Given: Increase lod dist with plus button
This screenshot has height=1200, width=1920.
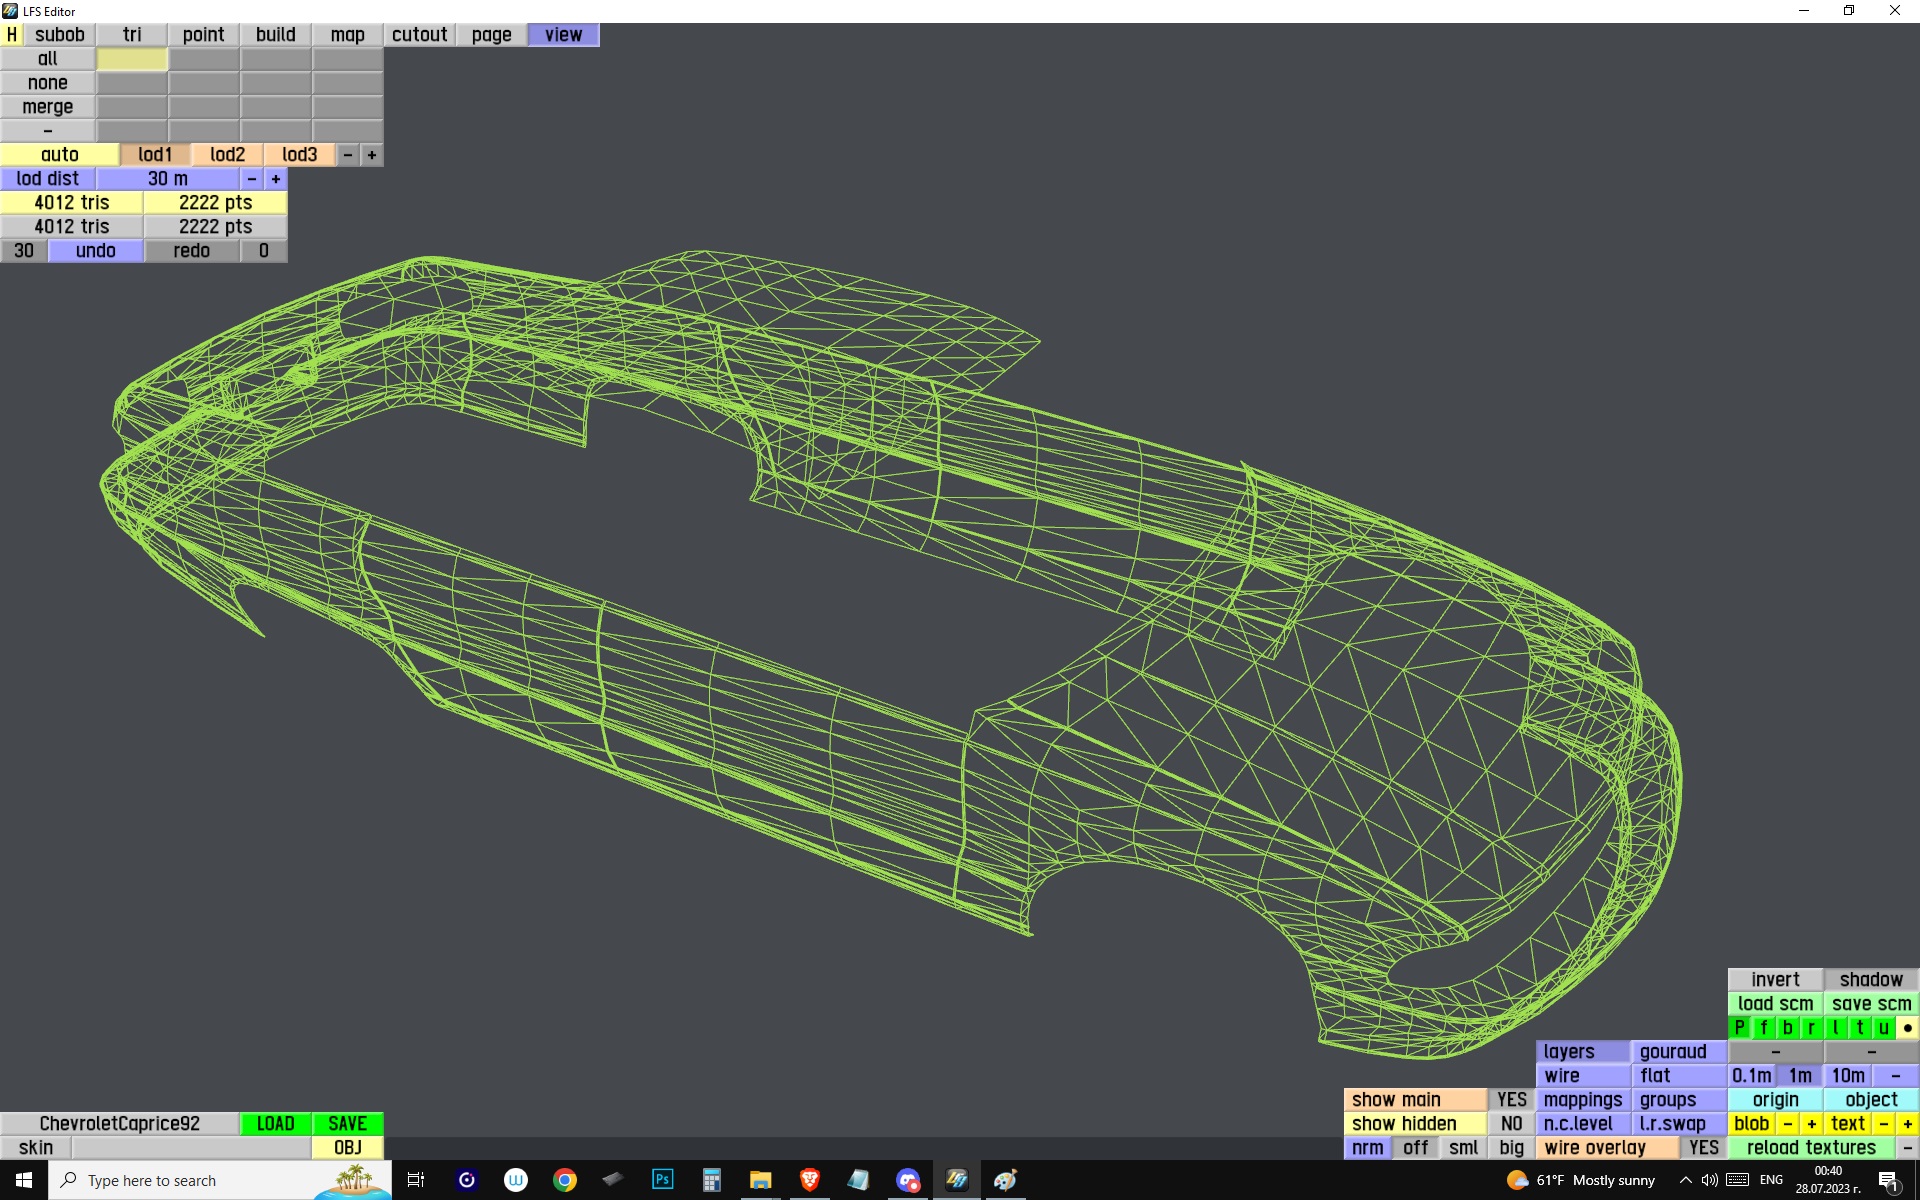Looking at the screenshot, I should point(275,178).
